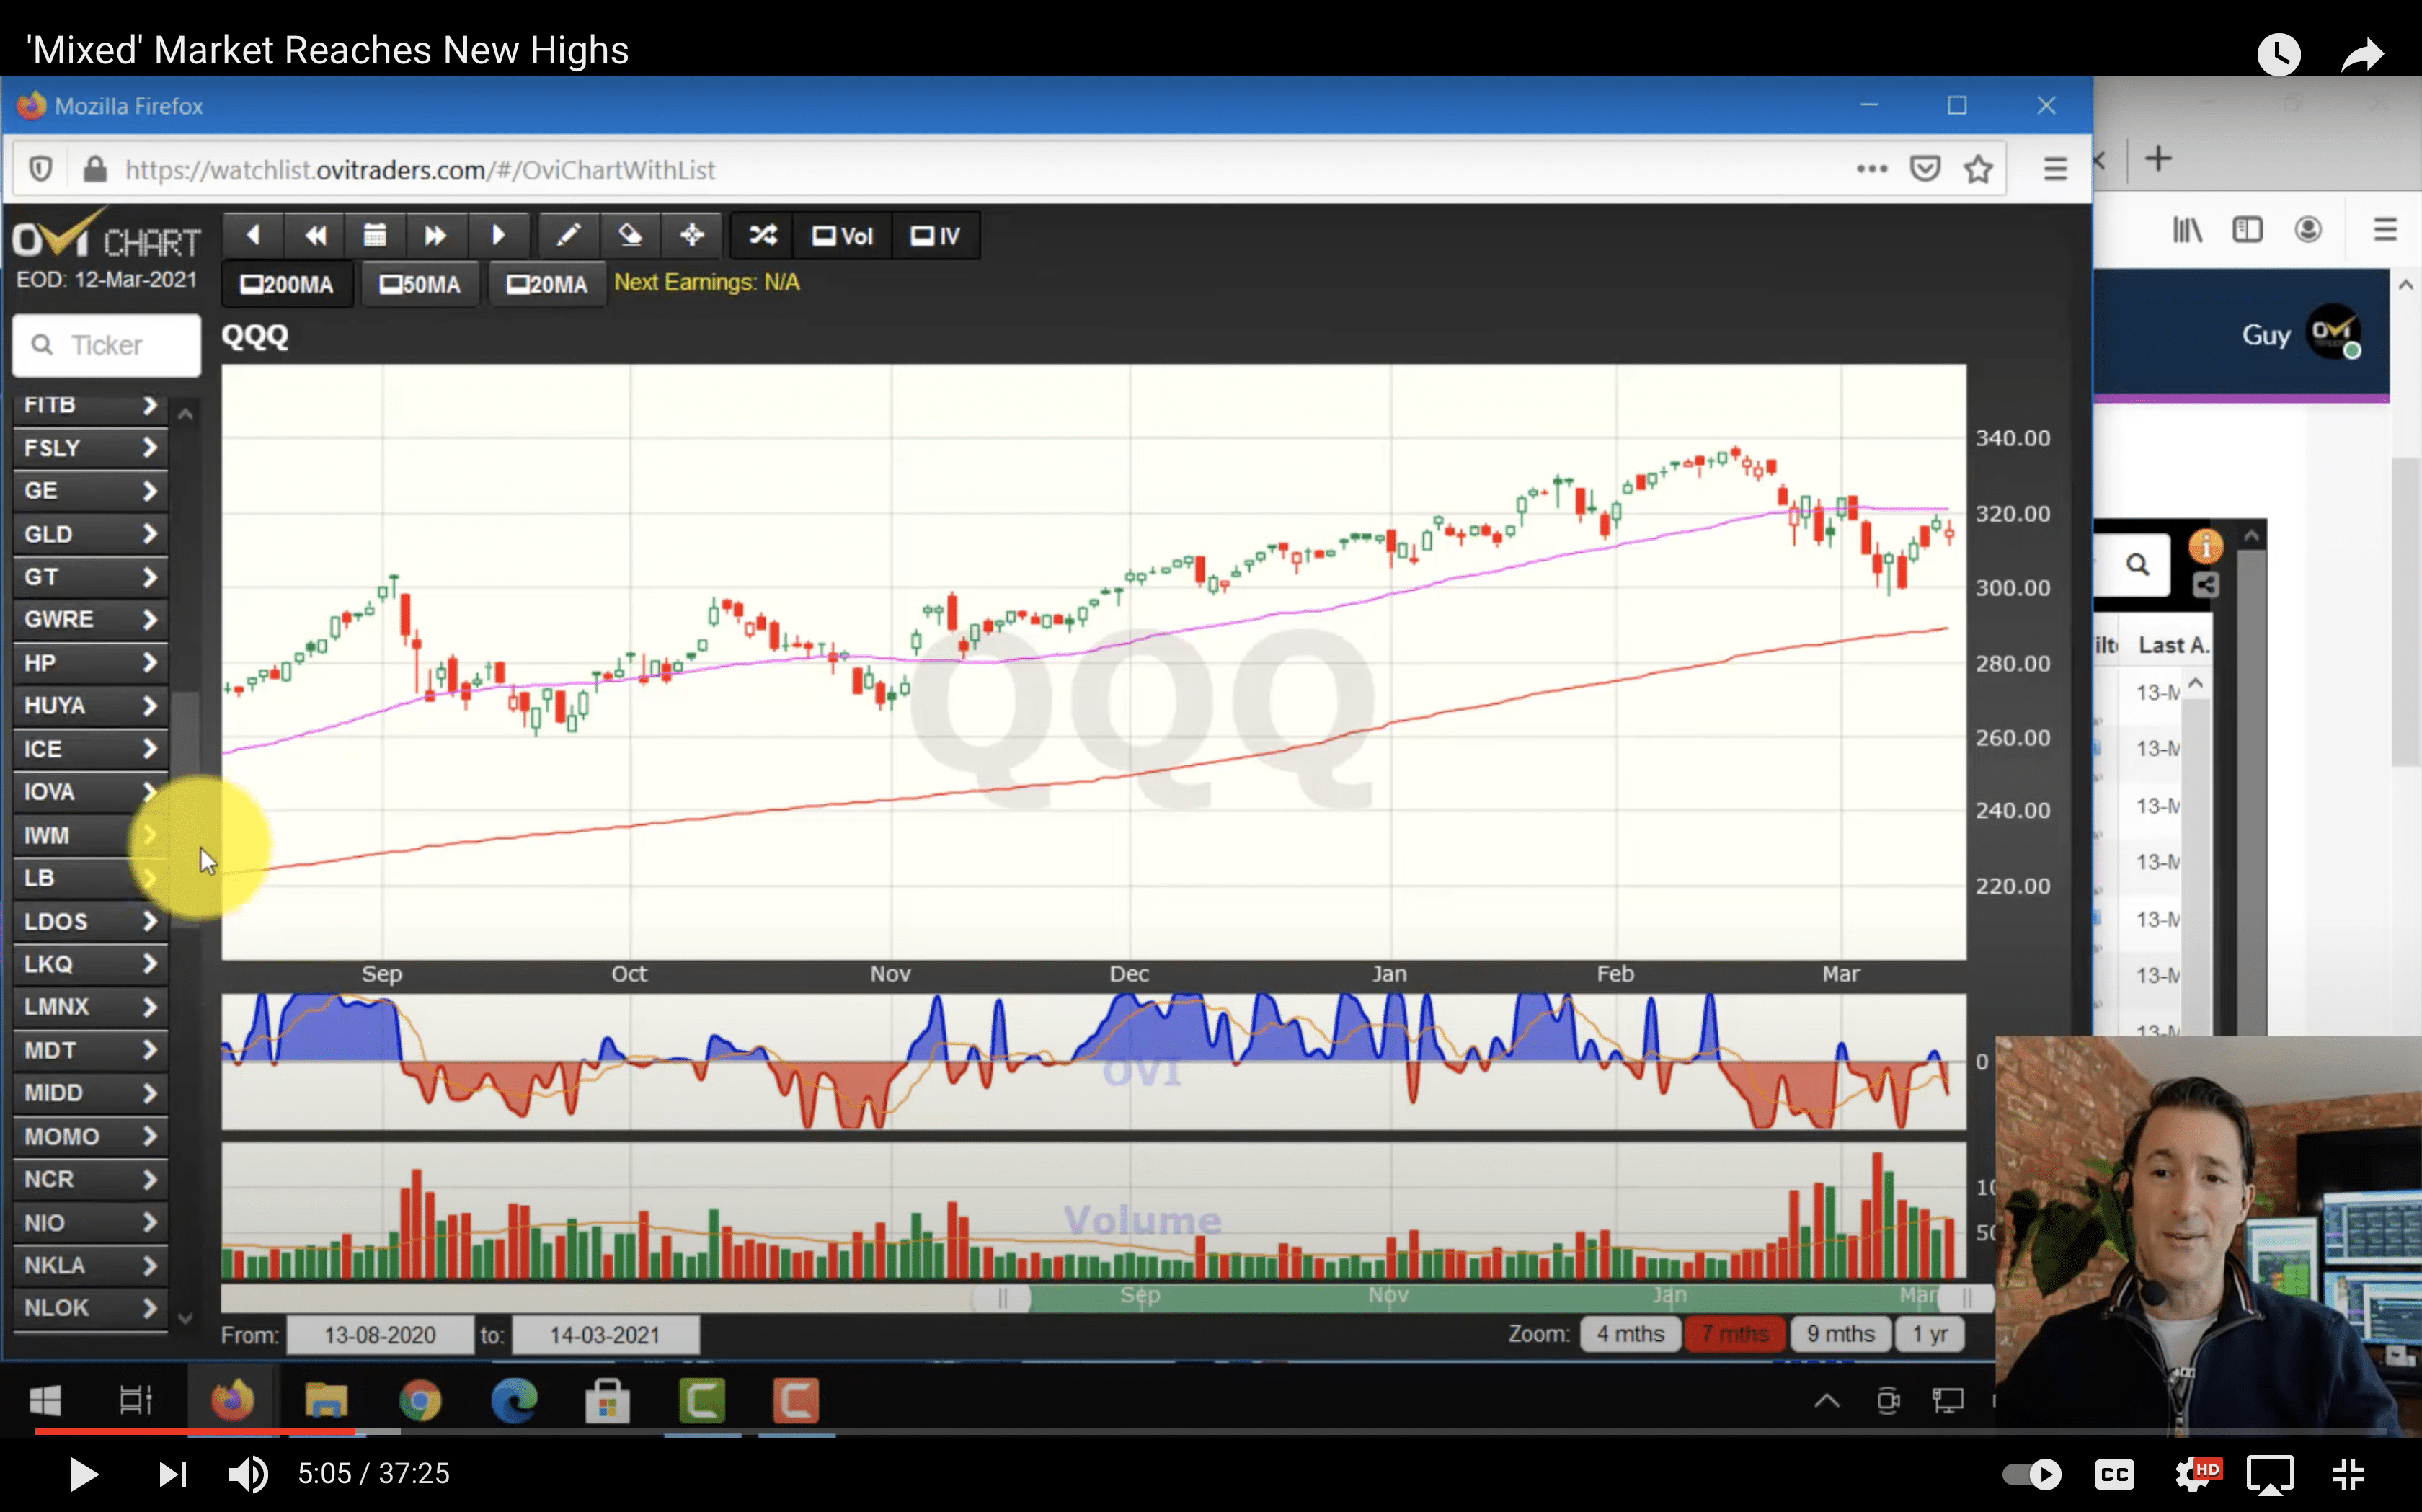Expand the GWRE ticker chevron

coord(149,619)
